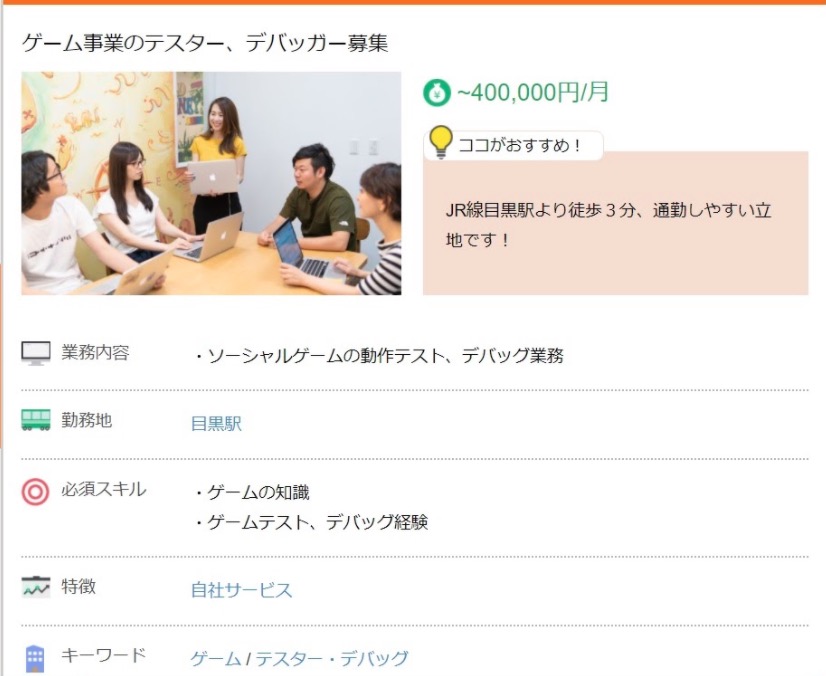
Task: Click the 特徴 row label
Action: pyautogui.click(x=78, y=586)
